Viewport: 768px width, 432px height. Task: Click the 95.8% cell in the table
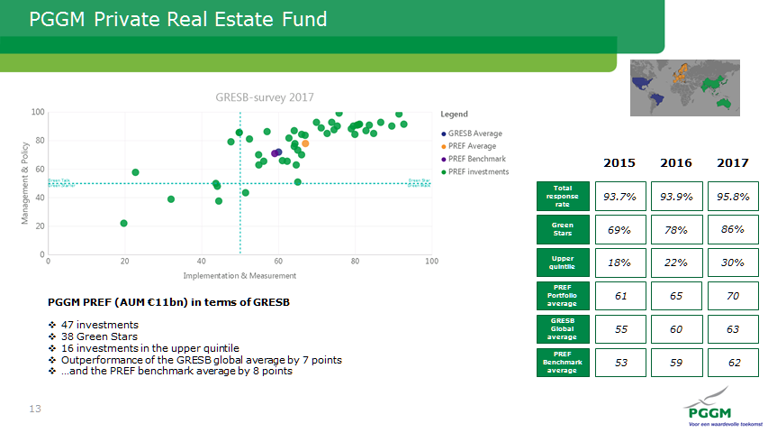(x=732, y=195)
